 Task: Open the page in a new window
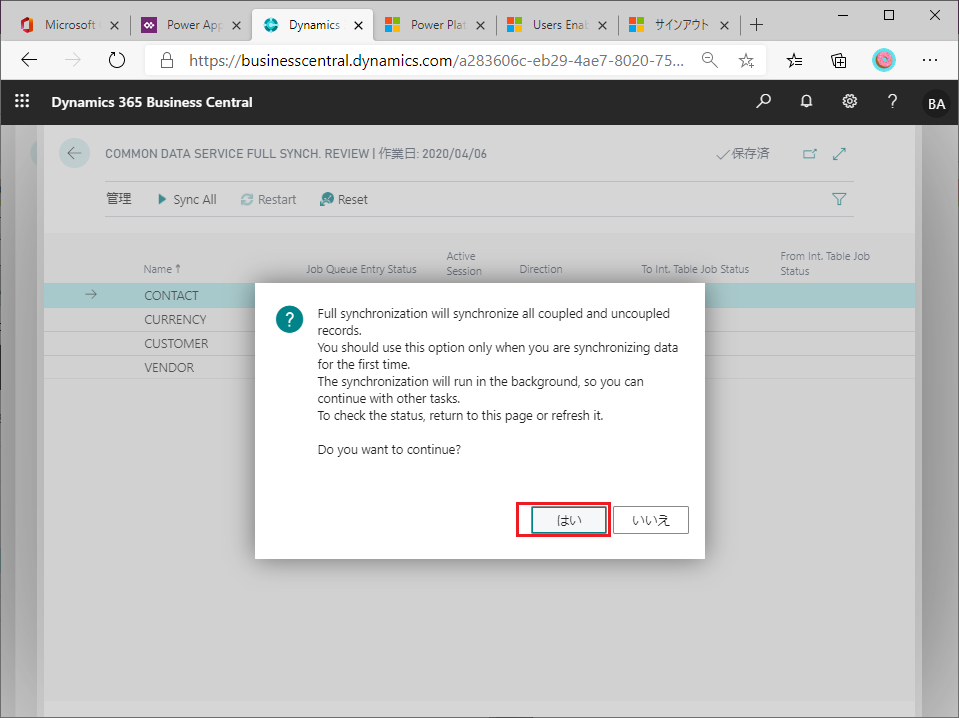point(810,154)
